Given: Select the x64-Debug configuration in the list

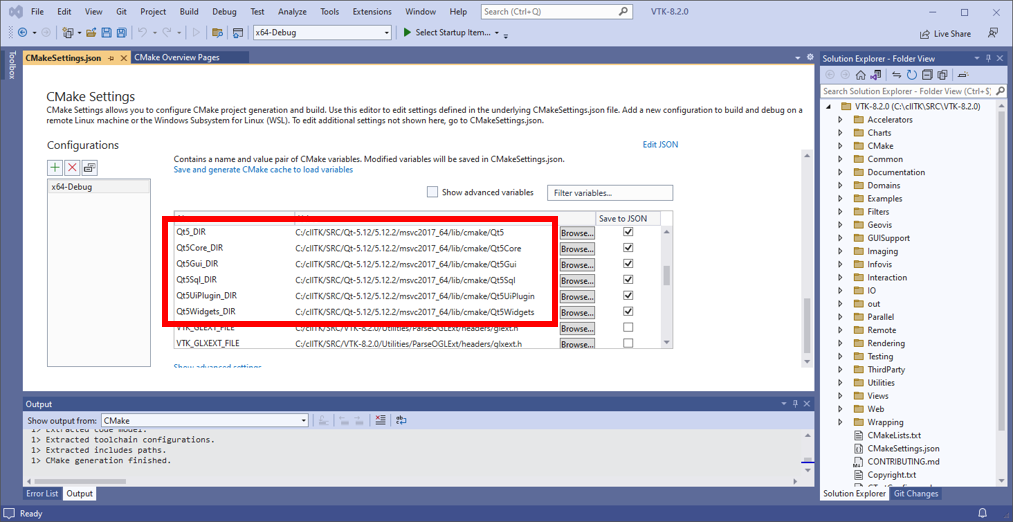Looking at the screenshot, I should [x=99, y=187].
